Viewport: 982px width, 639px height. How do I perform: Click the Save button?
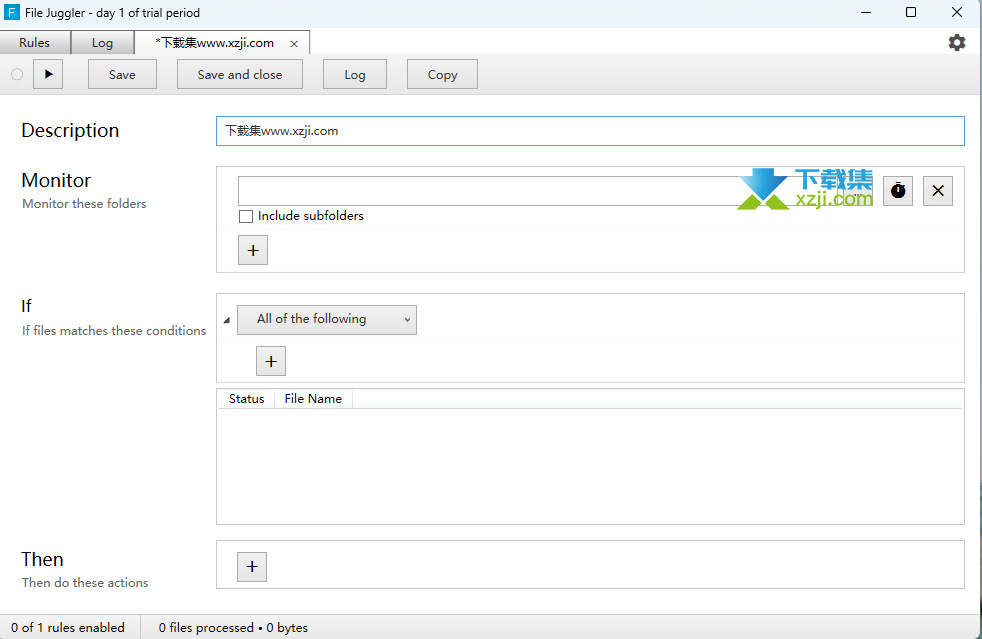[122, 74]
